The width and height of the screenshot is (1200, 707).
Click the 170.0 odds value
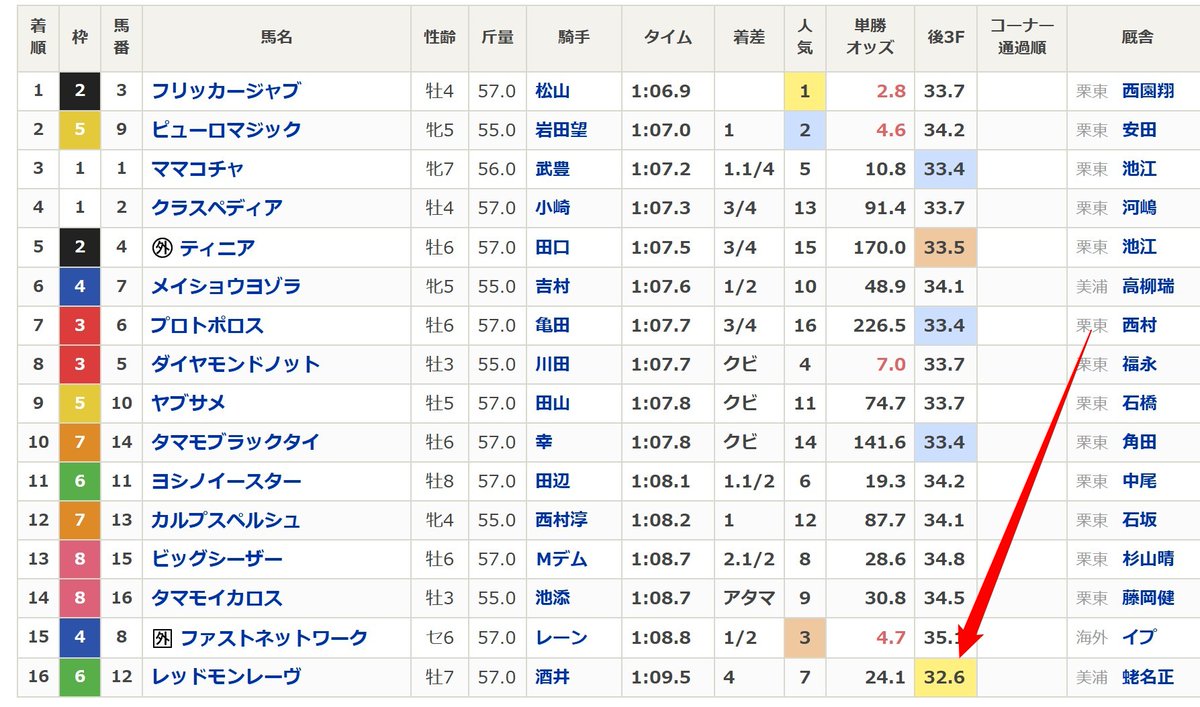(881, 247)
